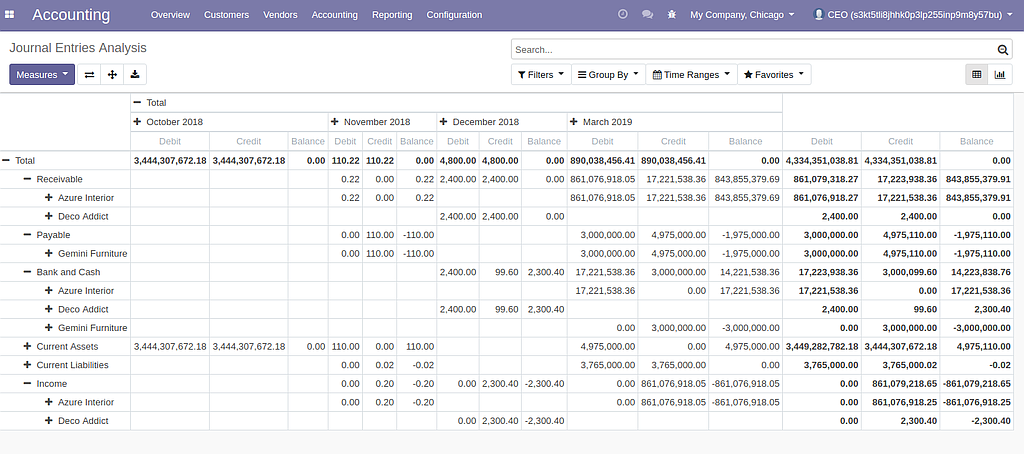Open the debug bug icon
1024x454 pixels.
pos(672,14)
